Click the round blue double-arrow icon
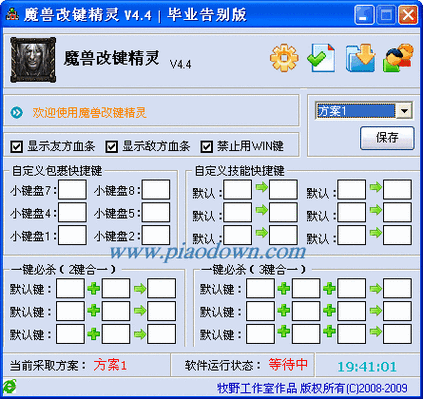The height and width of the screenshot is (399, 423). 17,113
